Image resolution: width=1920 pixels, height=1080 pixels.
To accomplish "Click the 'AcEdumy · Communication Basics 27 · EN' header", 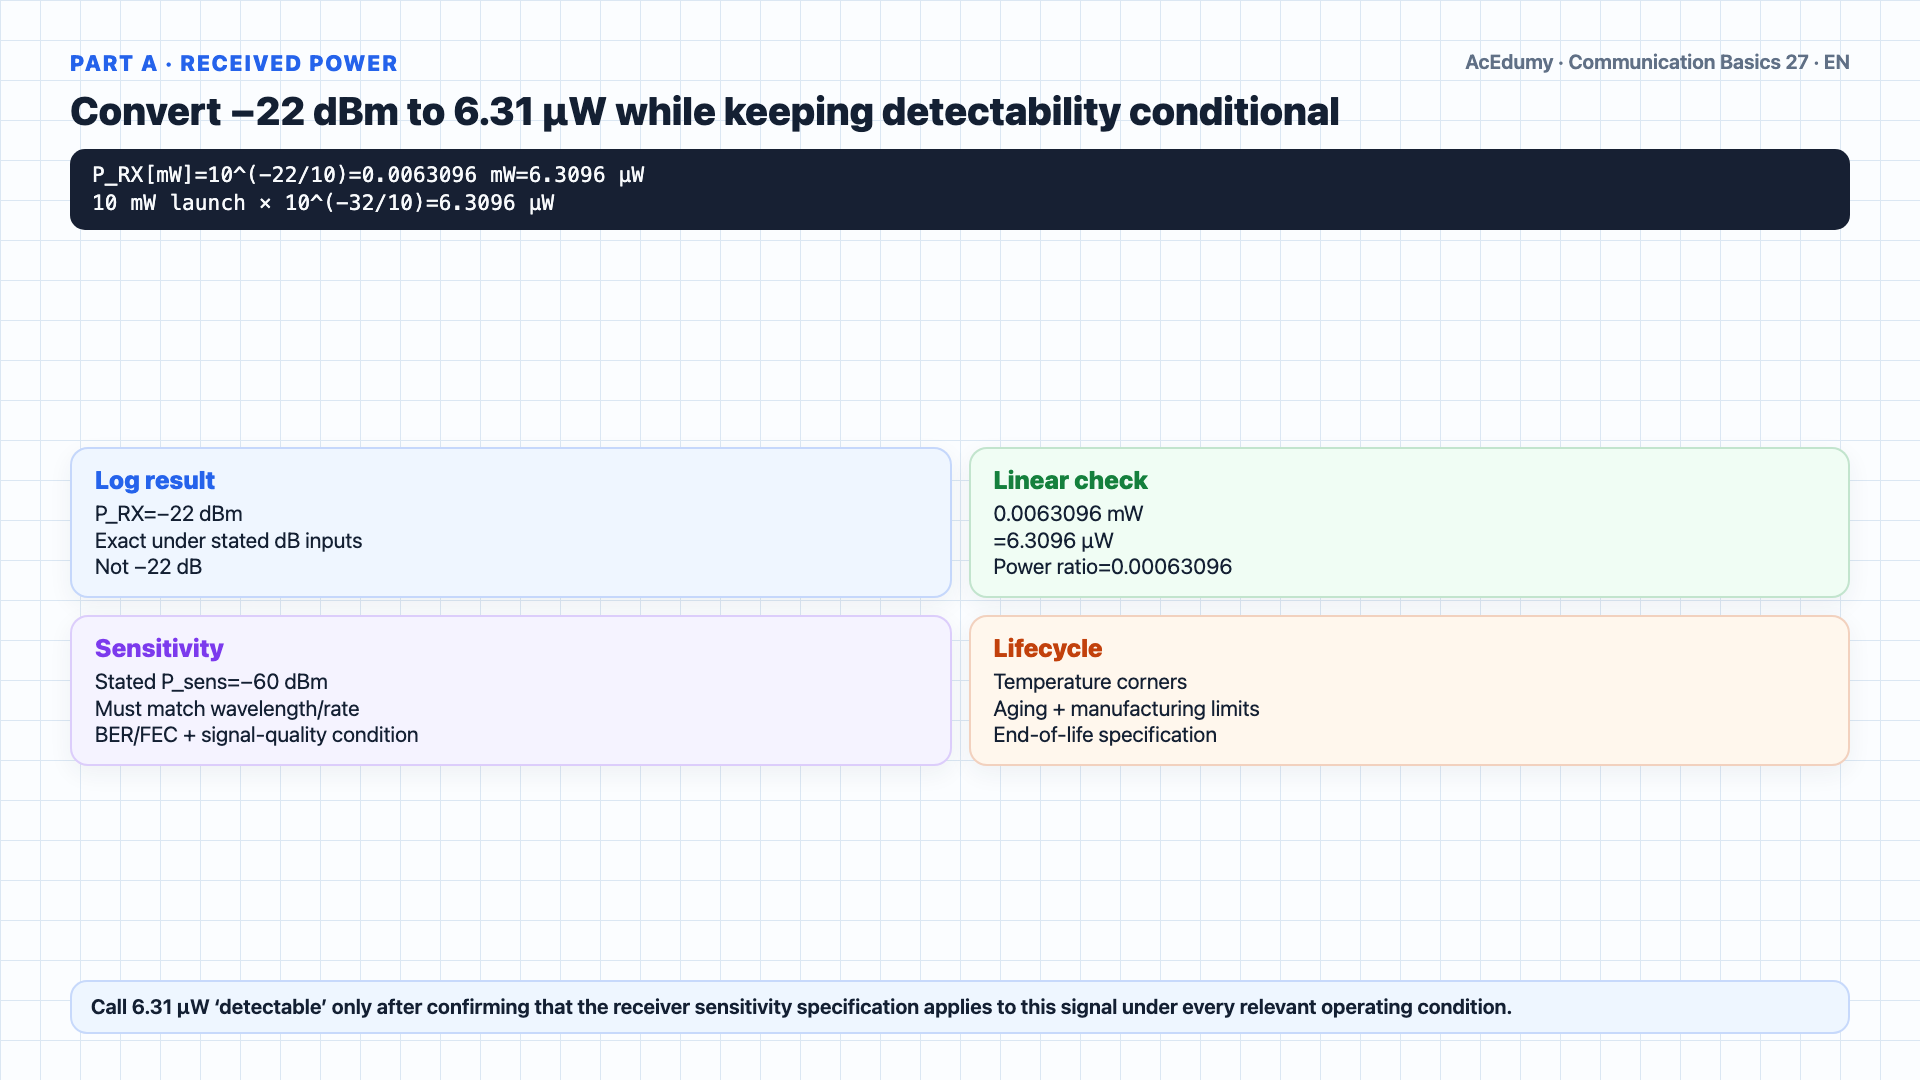I will tap(1657, 62).
